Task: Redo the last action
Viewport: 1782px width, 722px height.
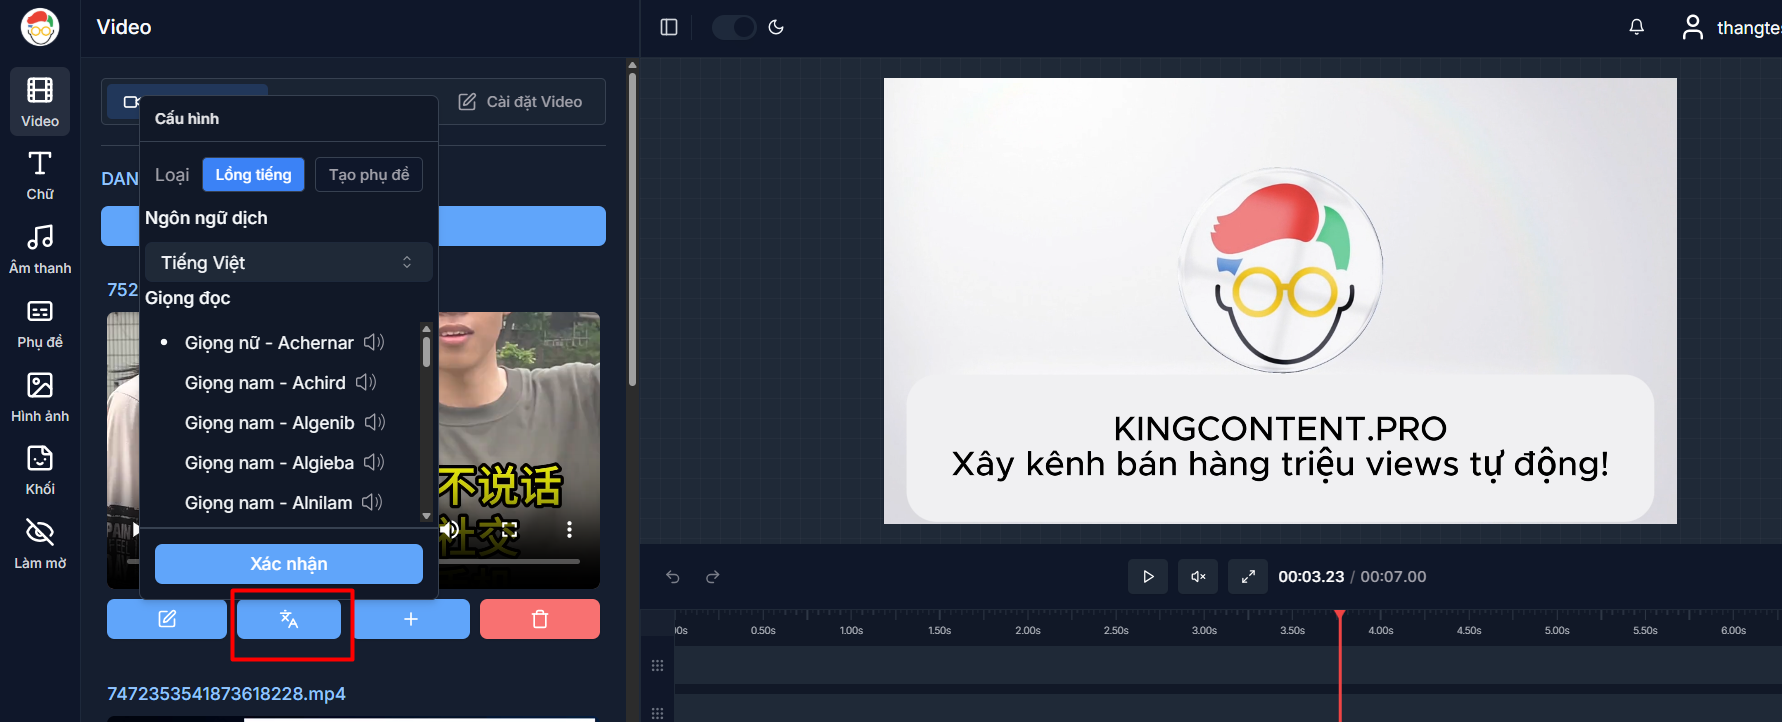Action: pyautogui.click(x=713, y=576)
